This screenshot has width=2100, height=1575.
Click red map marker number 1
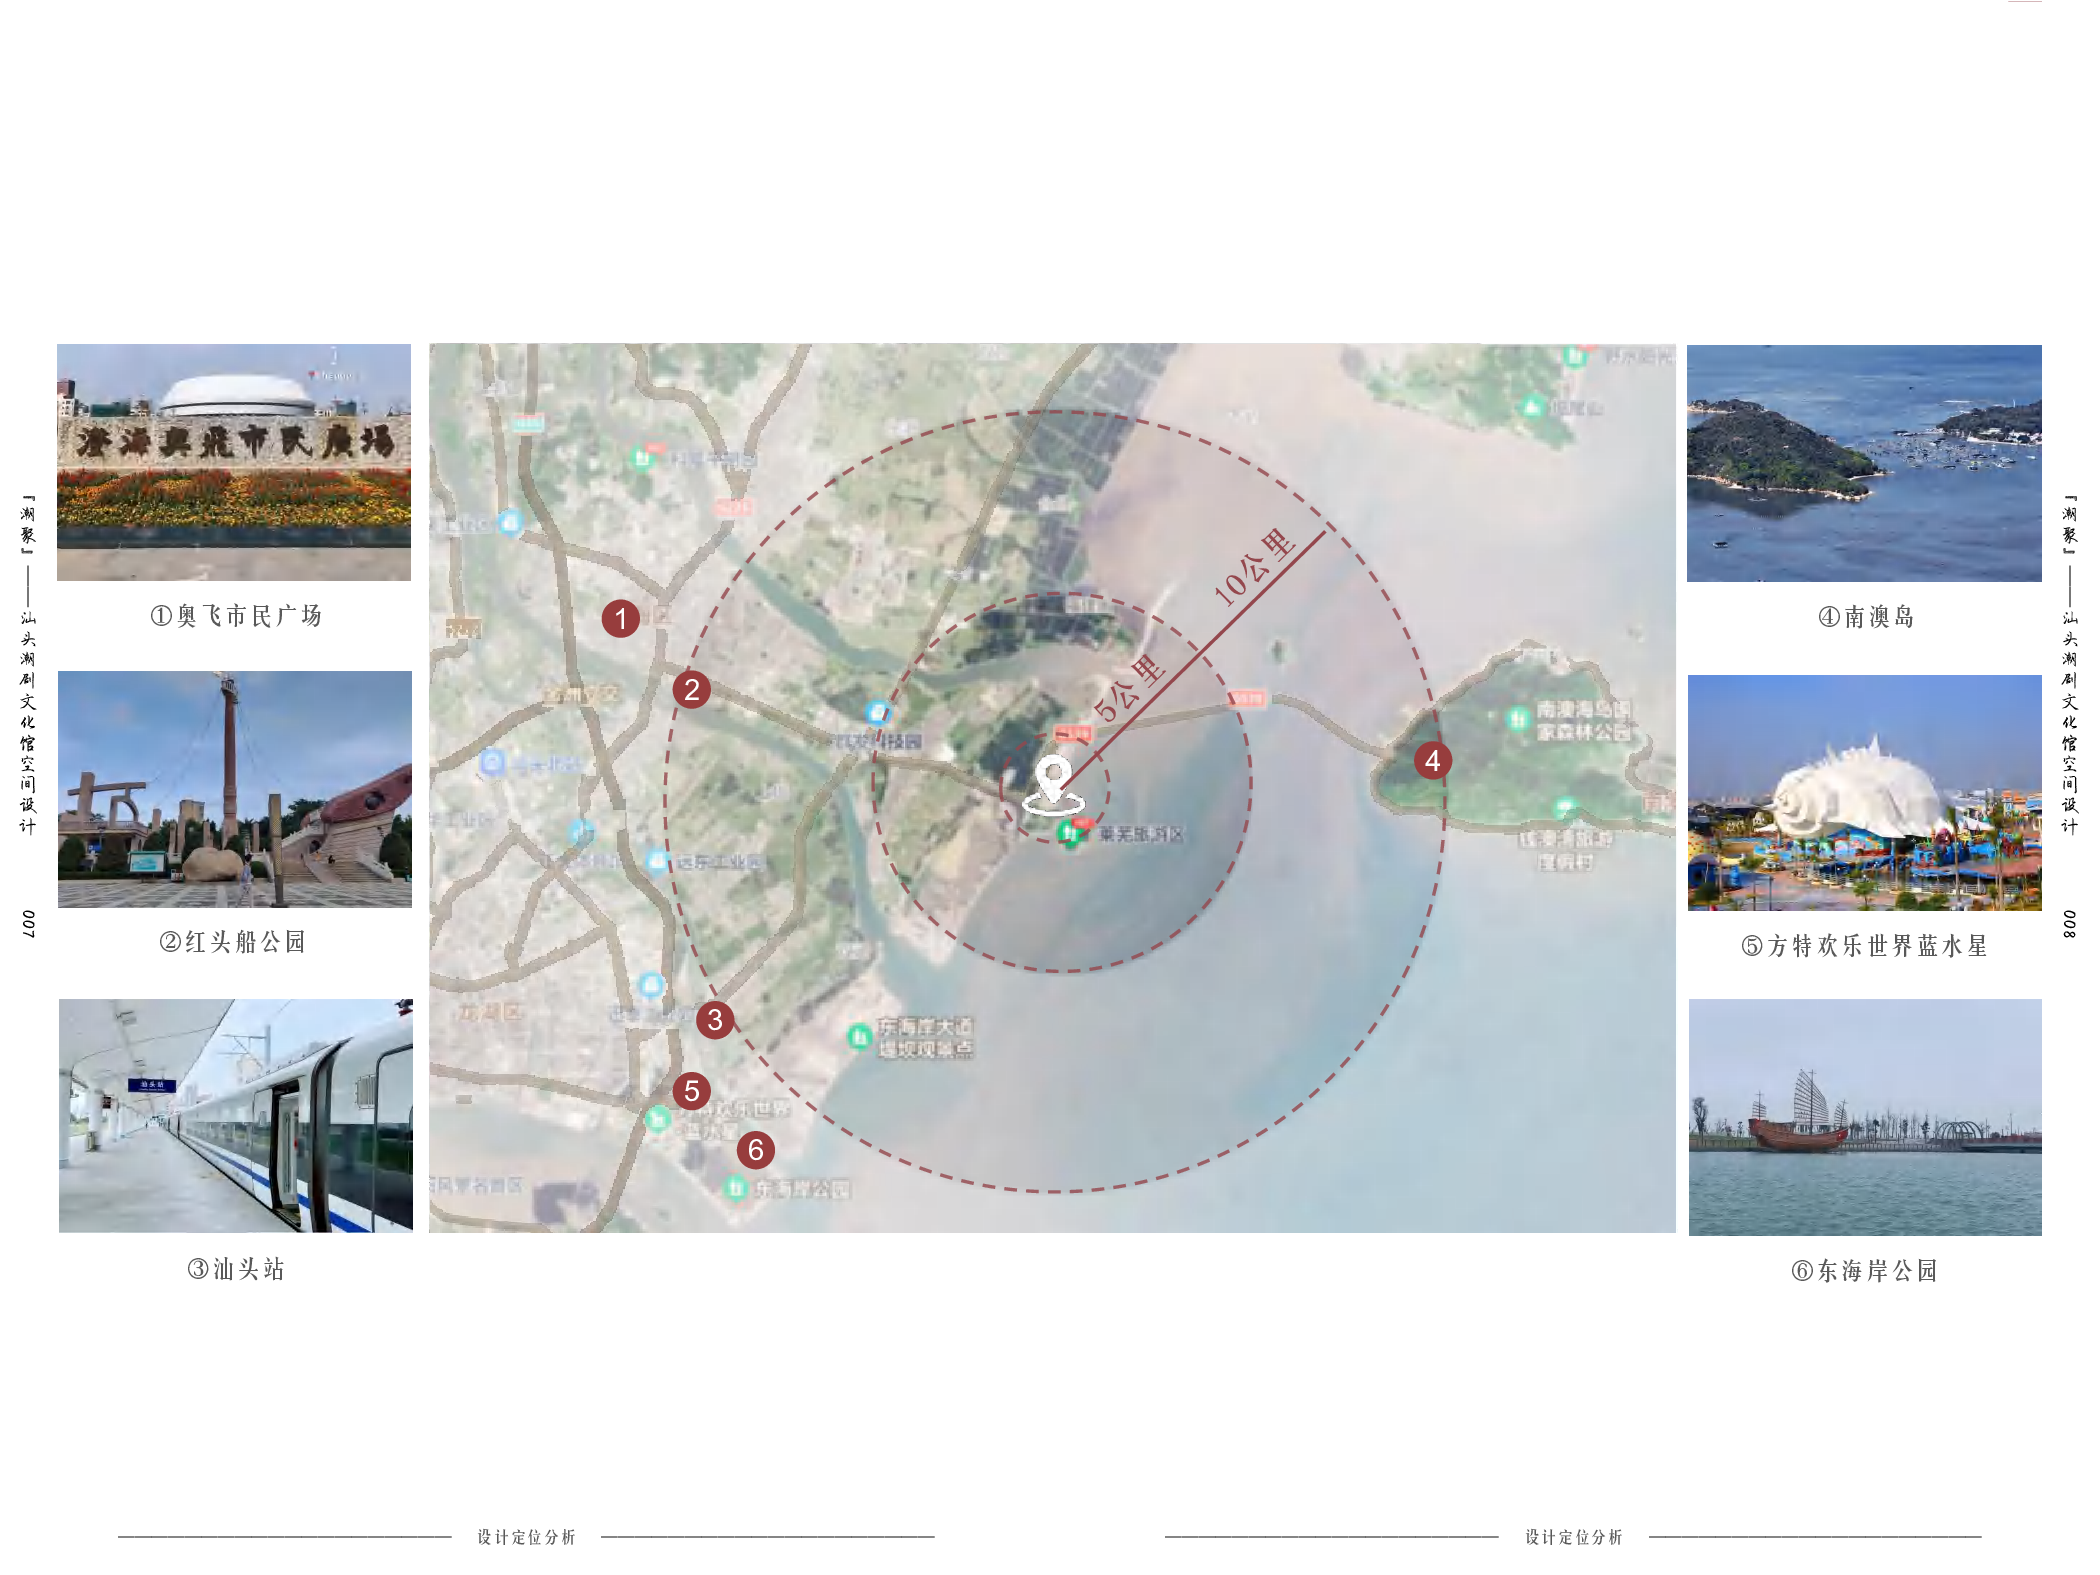[620, 618]
